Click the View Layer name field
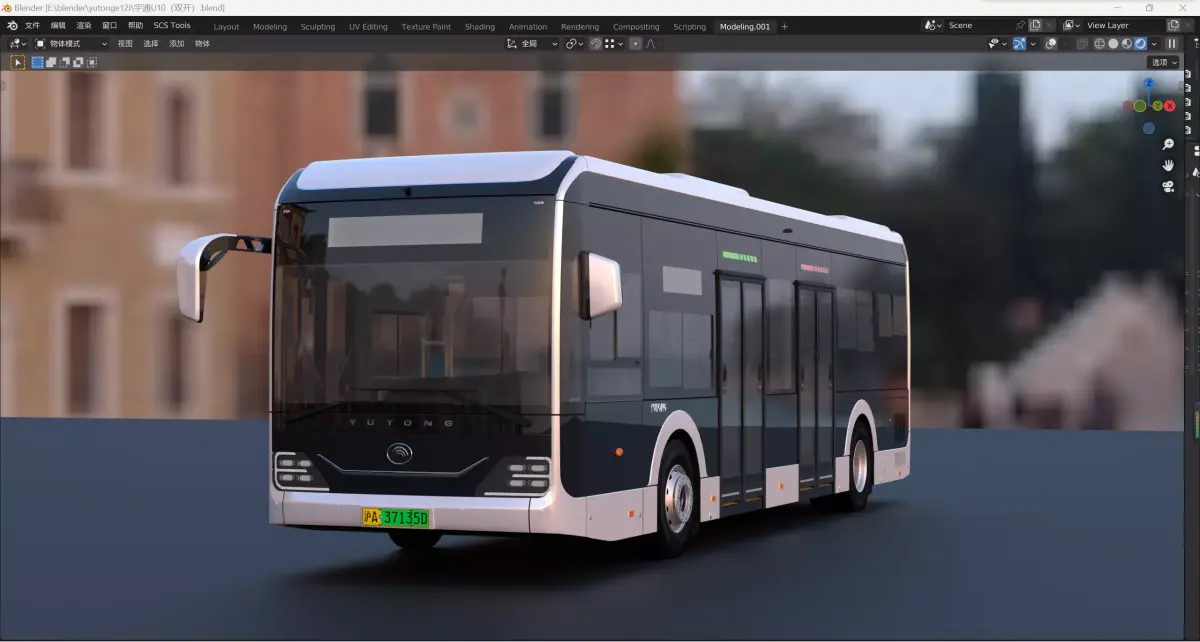This screenshot has height=642, width=1200. (x=1124, y=26)
